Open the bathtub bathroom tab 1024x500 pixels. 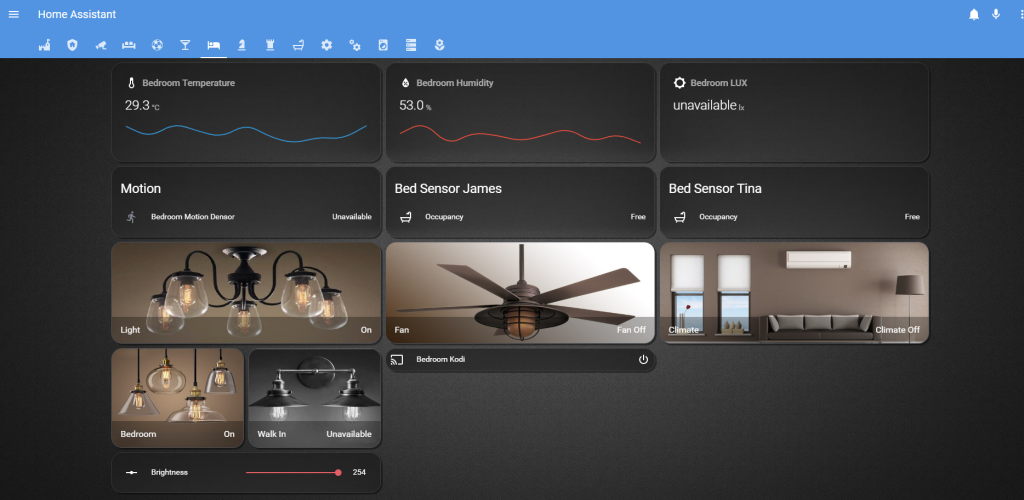click(298, 45)
